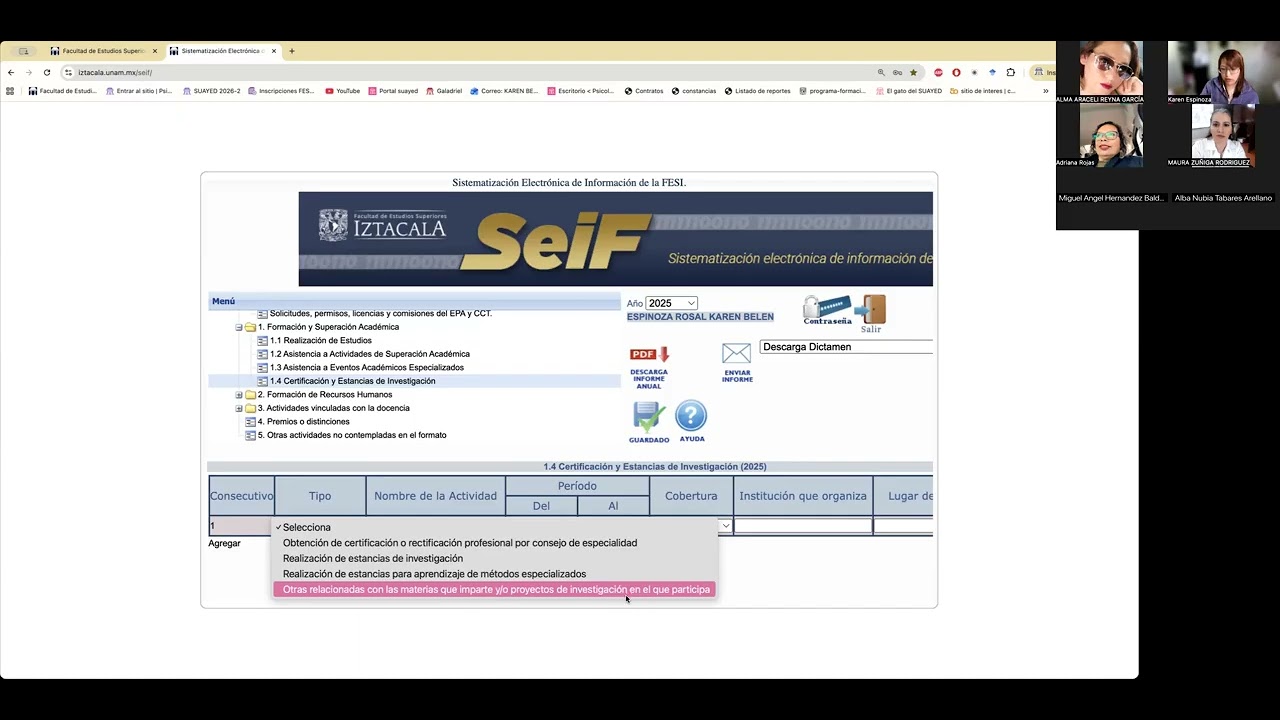This screenshot has height=720, width=1280.
Task: Open the browser extensions puzzle icon
Action: 1010,72
